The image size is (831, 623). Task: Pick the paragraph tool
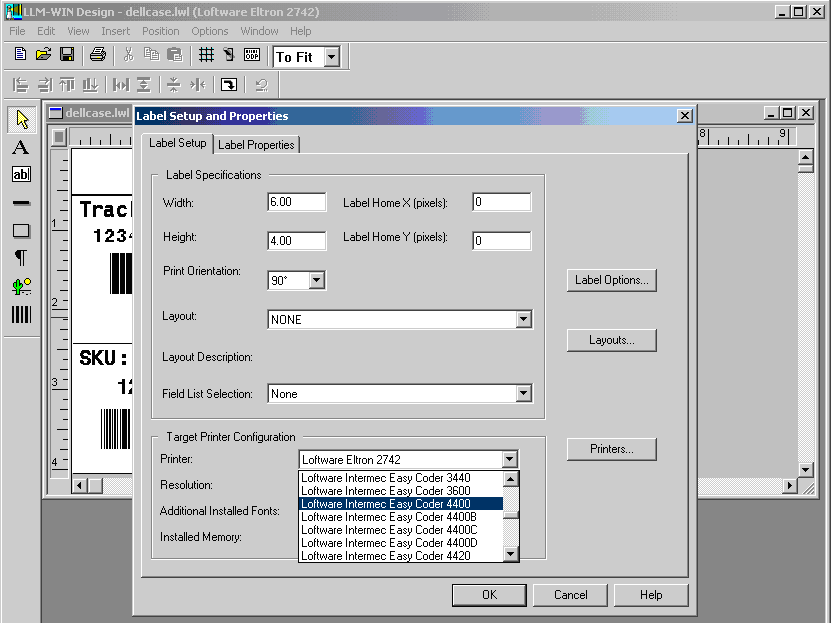[x=21, y=259]
